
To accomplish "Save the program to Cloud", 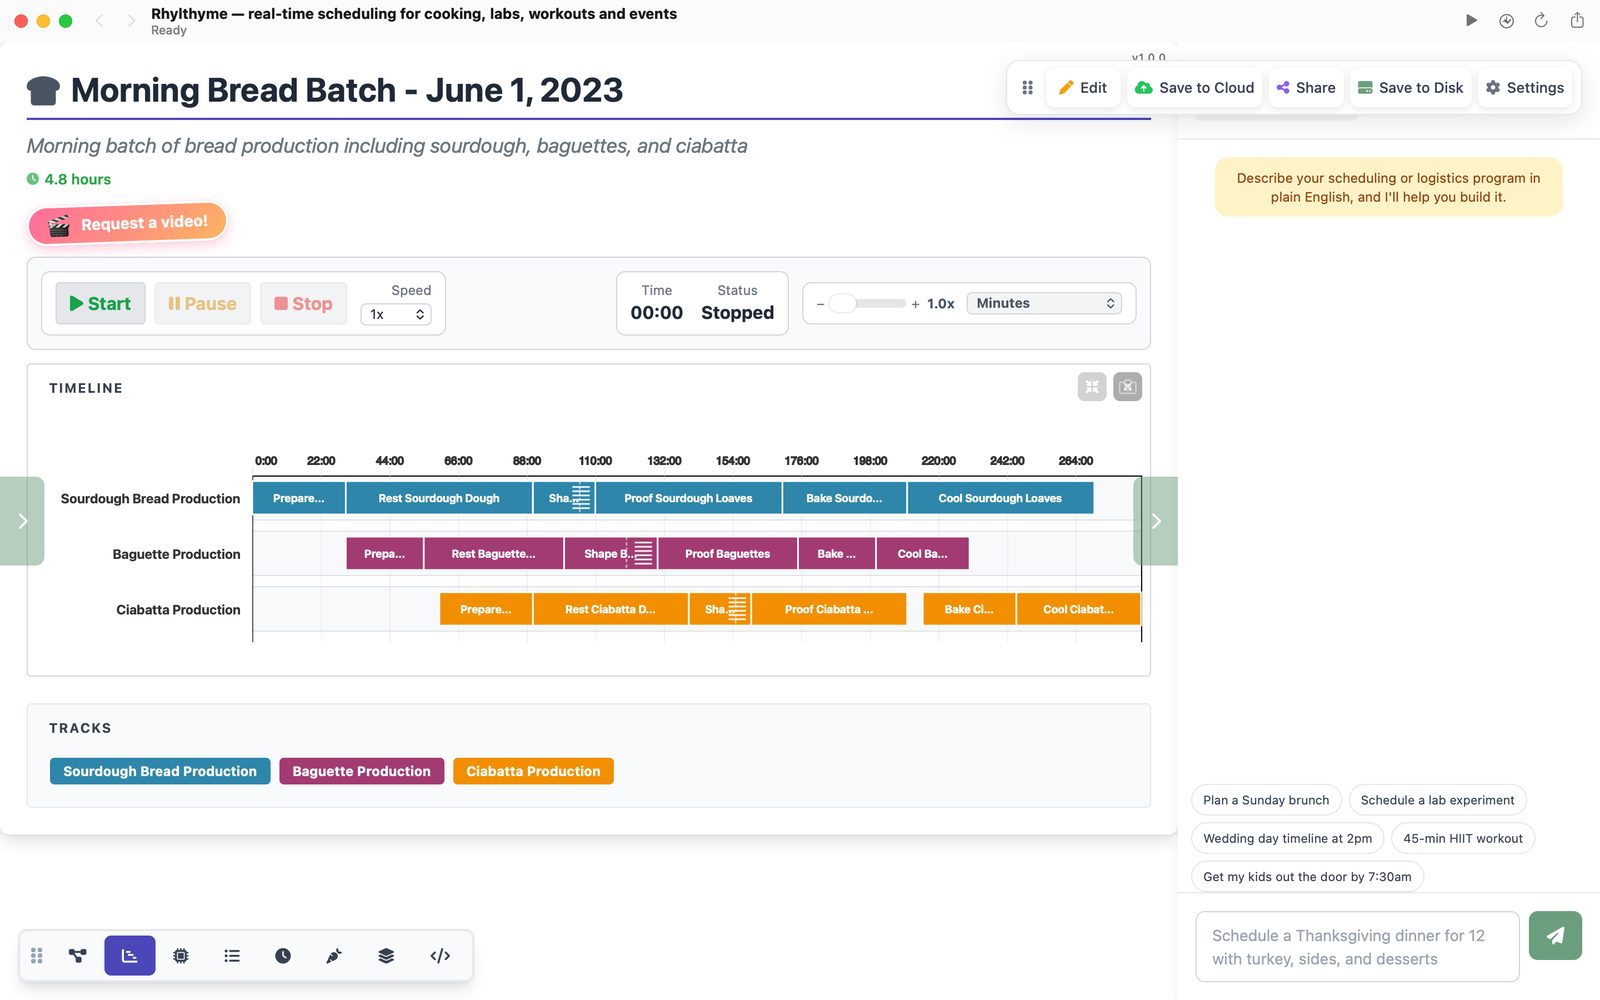I will (1195, 88).
